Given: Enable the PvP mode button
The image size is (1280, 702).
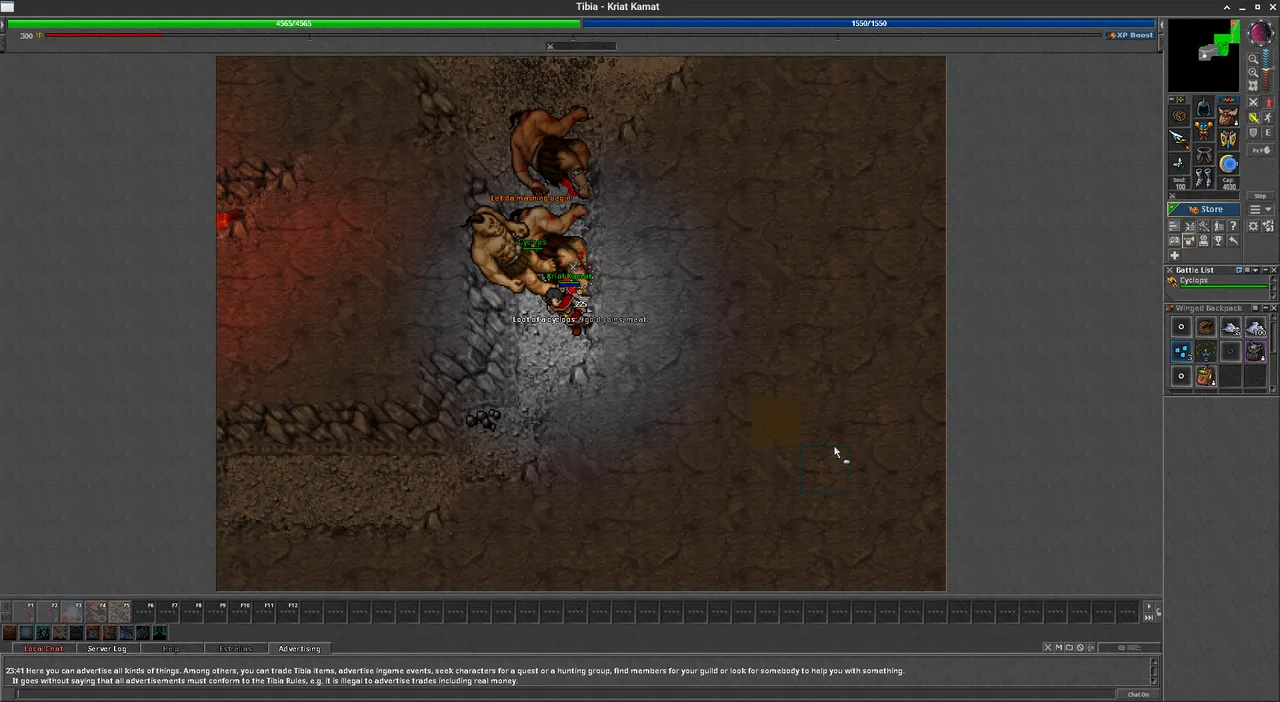Looking at the screenshot, I should coord(1261,150).
